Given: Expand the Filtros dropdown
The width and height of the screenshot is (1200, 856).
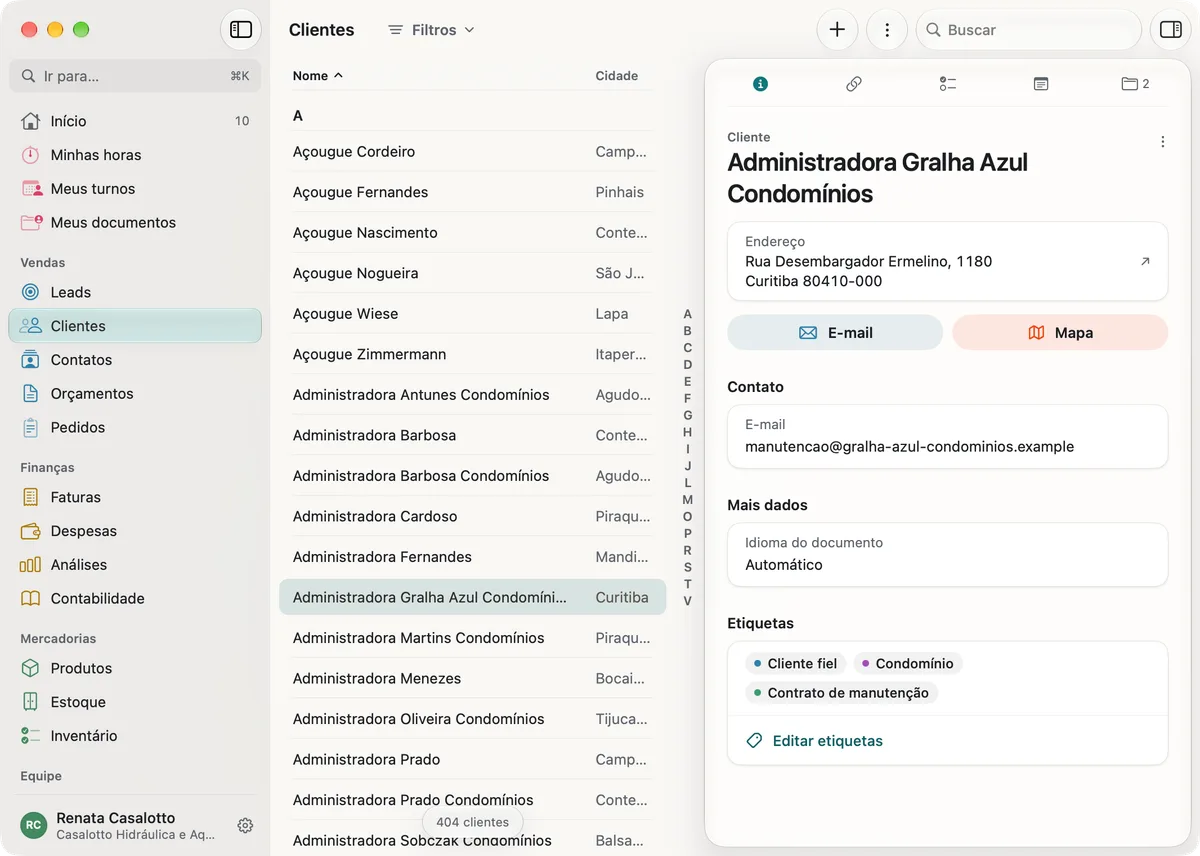Looking at the screenshot, I should (431, 30).
